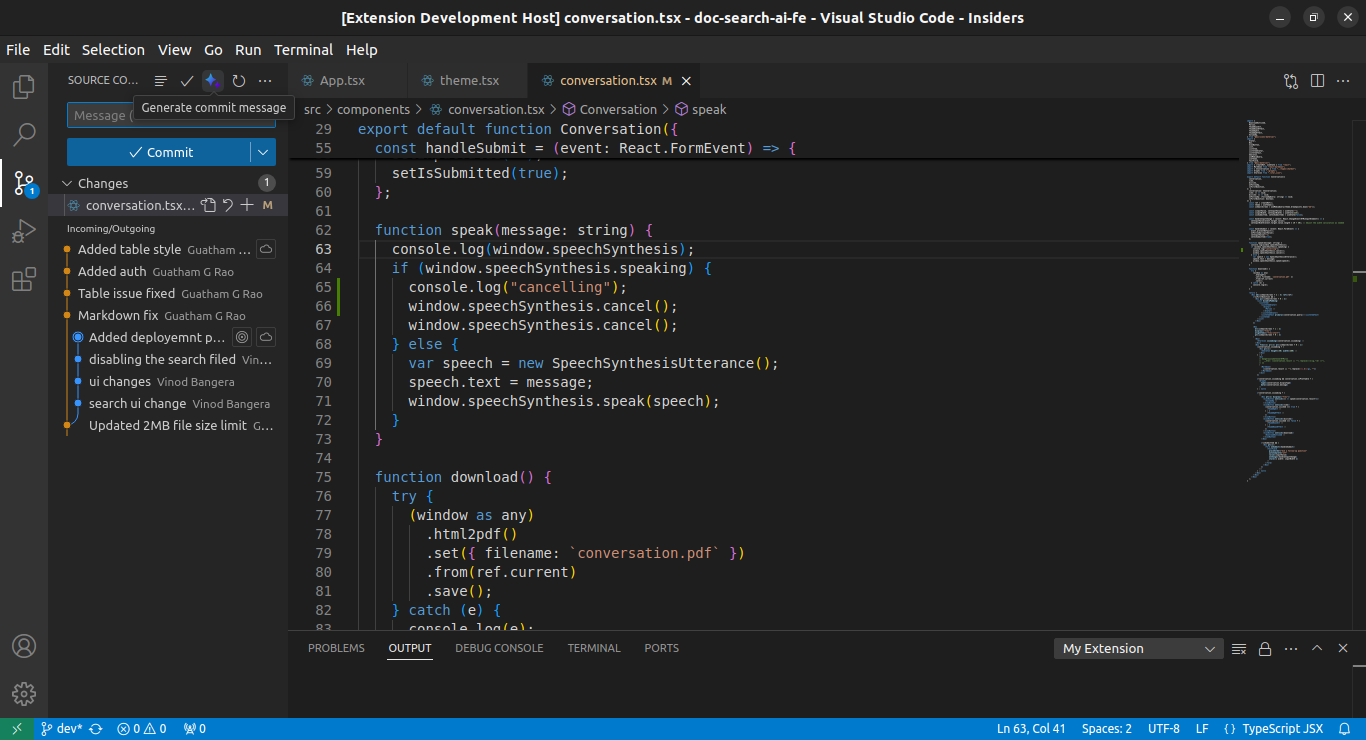Viewport: 1366px width, 740px height.
Task: Open the Terminal menu in menu bar
Action: click(303, 50)
